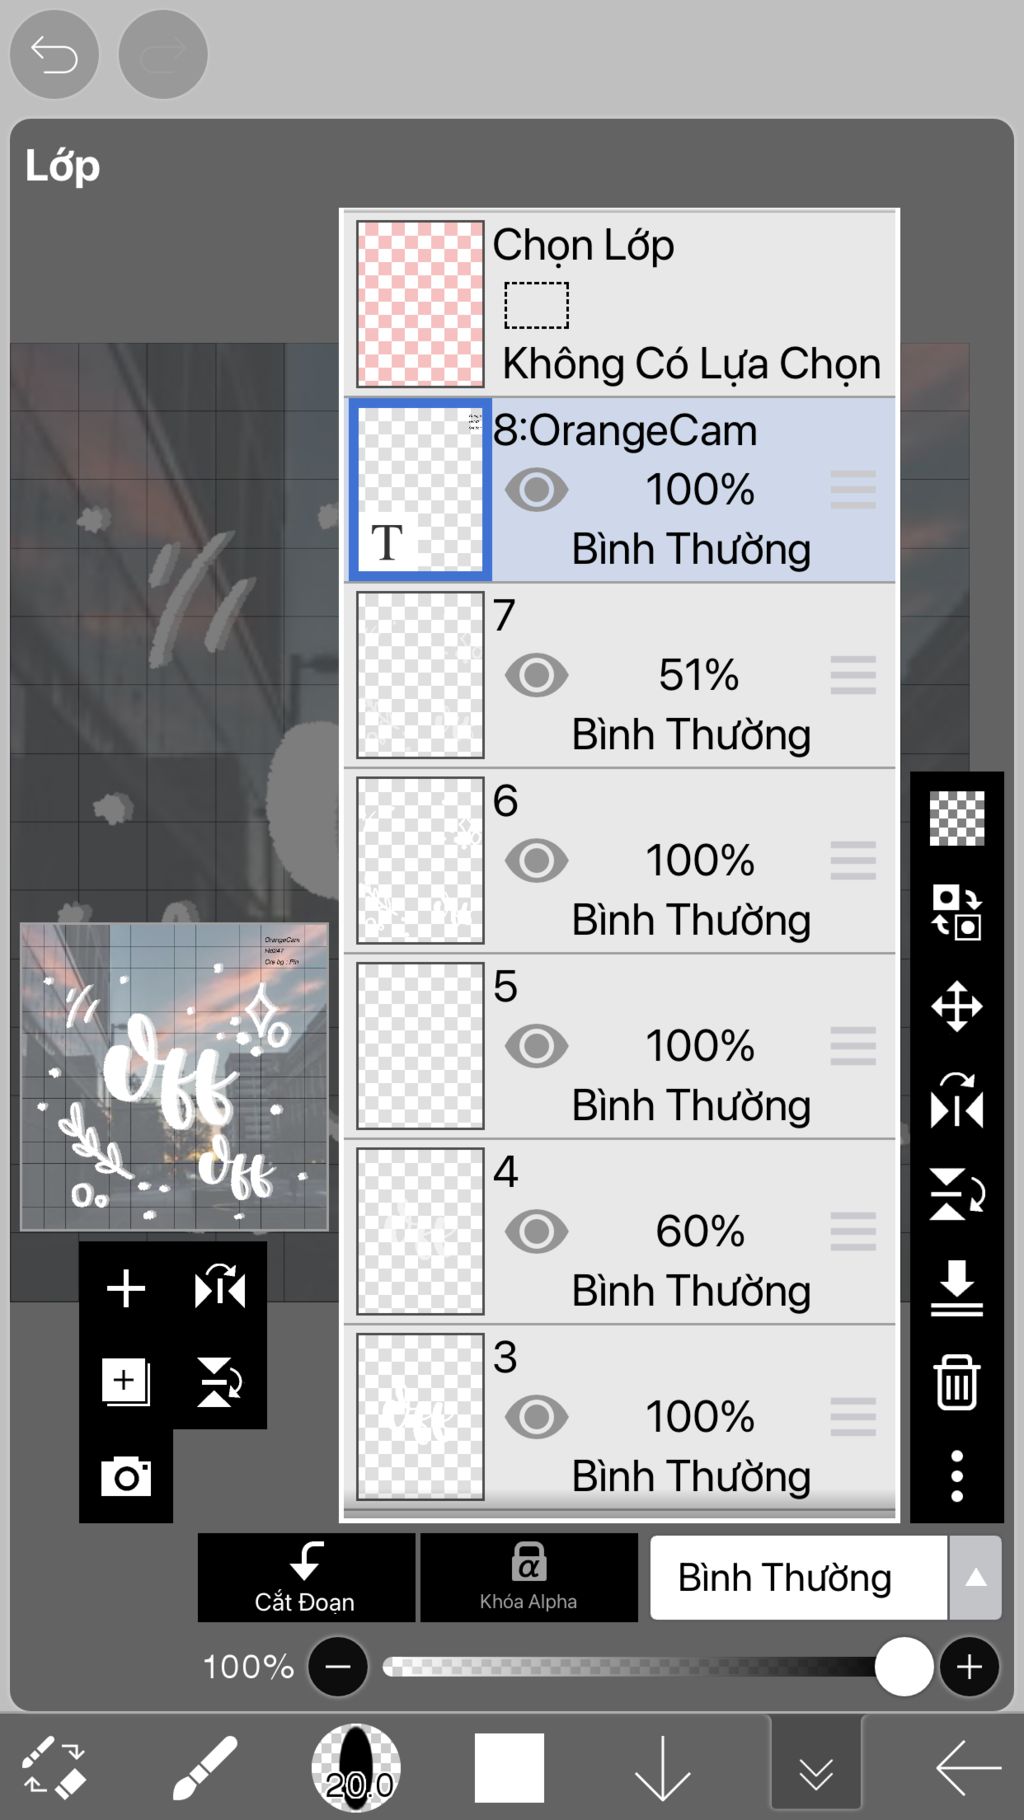Select the brush tool in bottom bar
Image resolution: width=1024 pixels, height=1820 pixels.
(x=204, y=1768)
